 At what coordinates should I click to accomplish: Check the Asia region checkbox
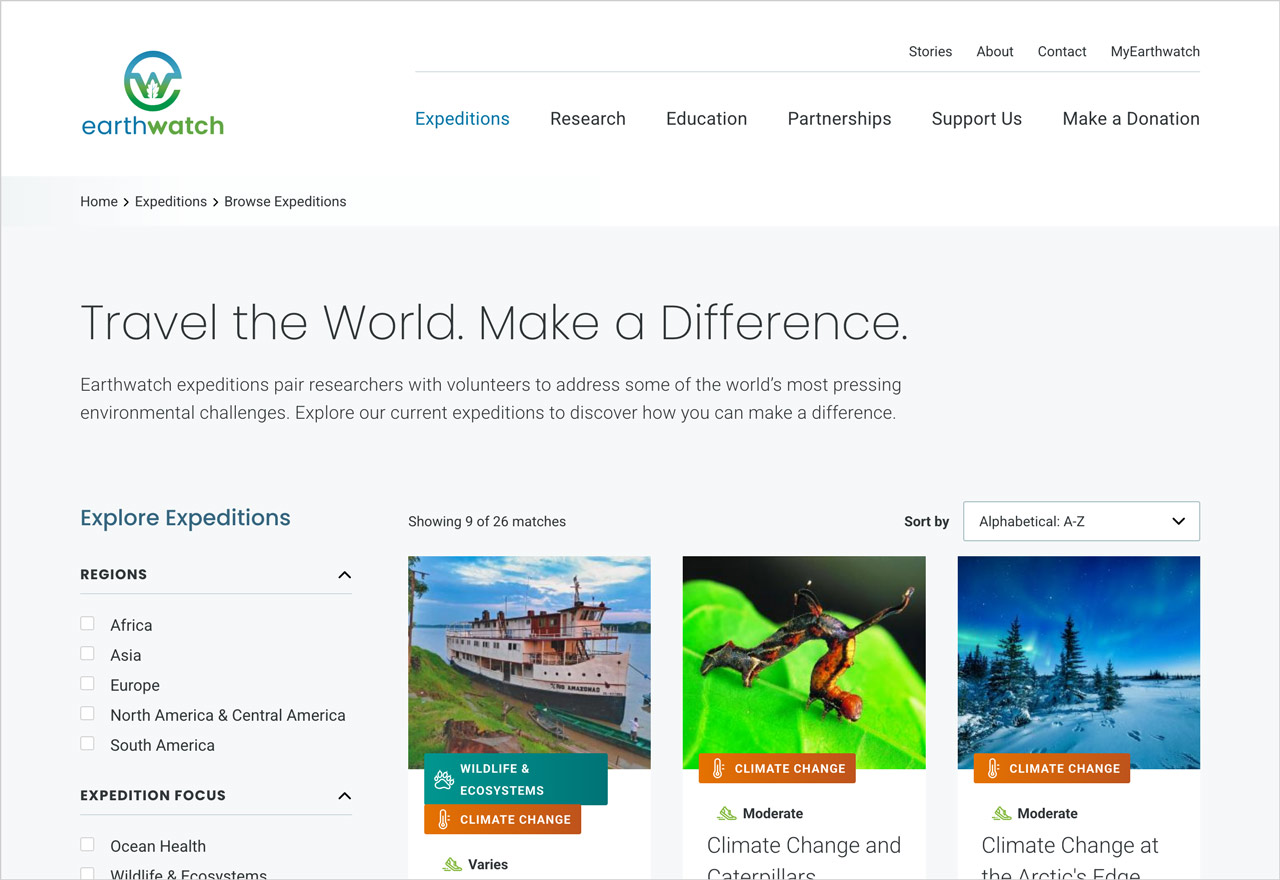87,654
